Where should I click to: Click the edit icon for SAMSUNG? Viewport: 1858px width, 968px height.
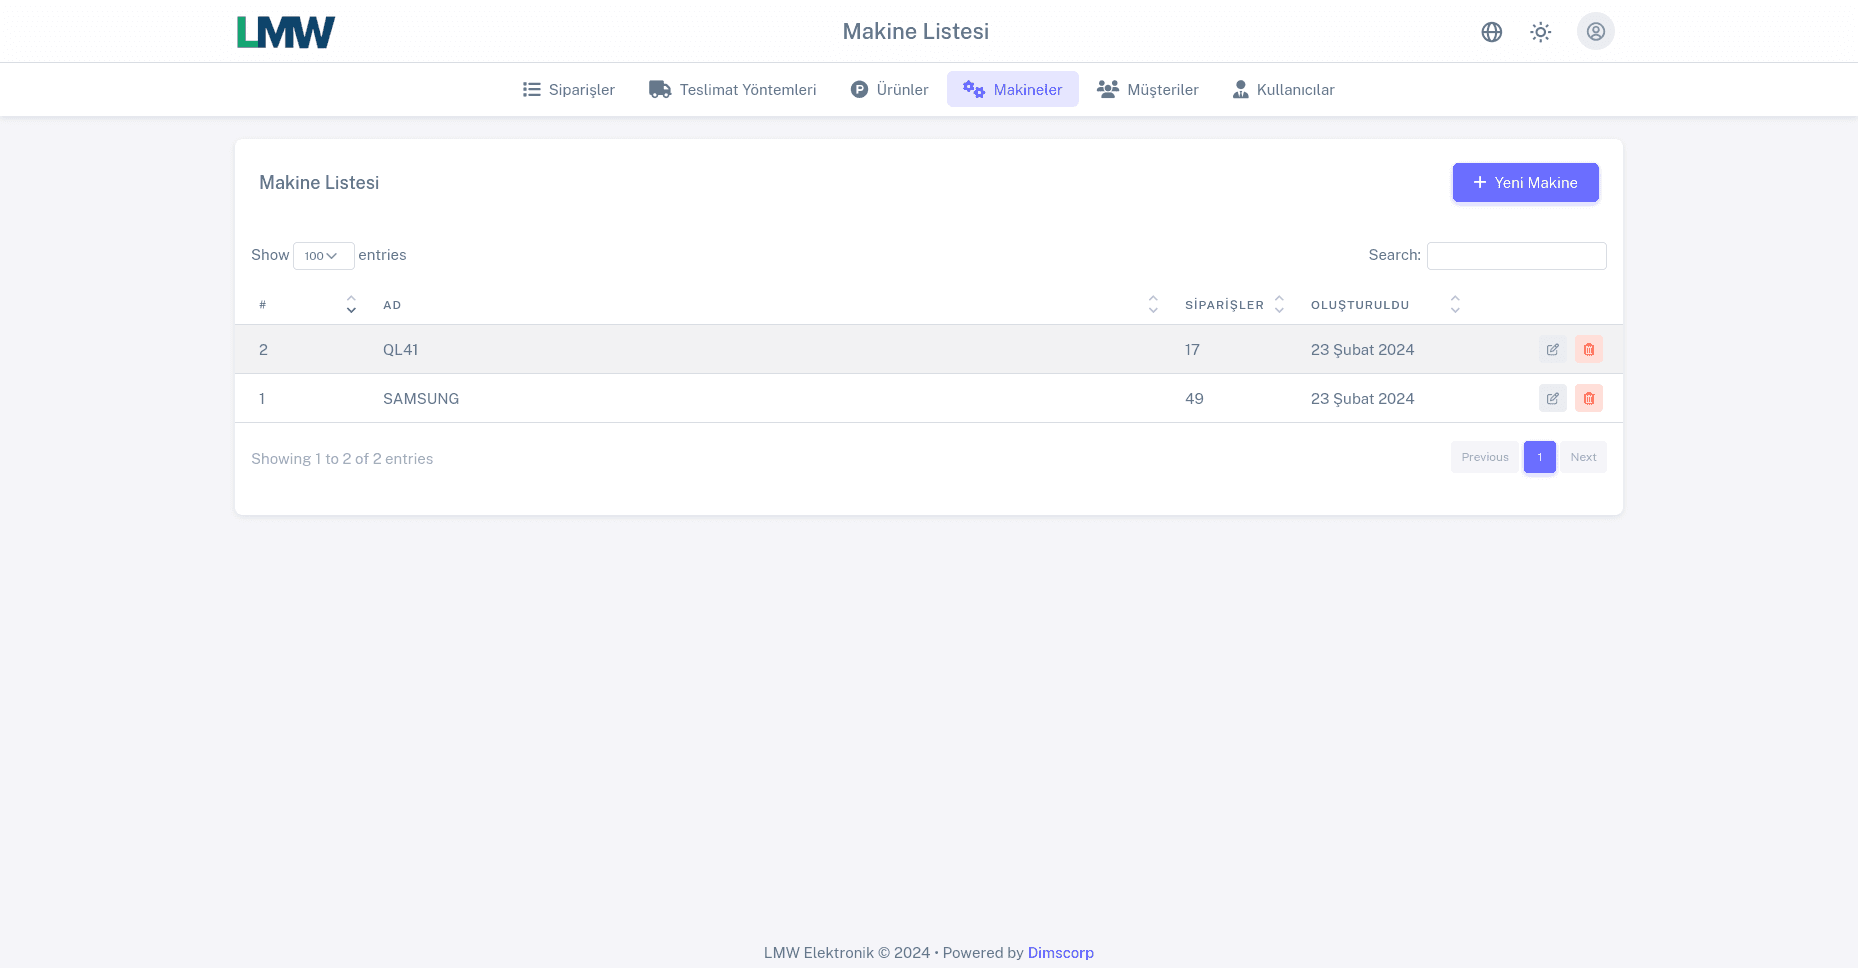click(1552, 399)
